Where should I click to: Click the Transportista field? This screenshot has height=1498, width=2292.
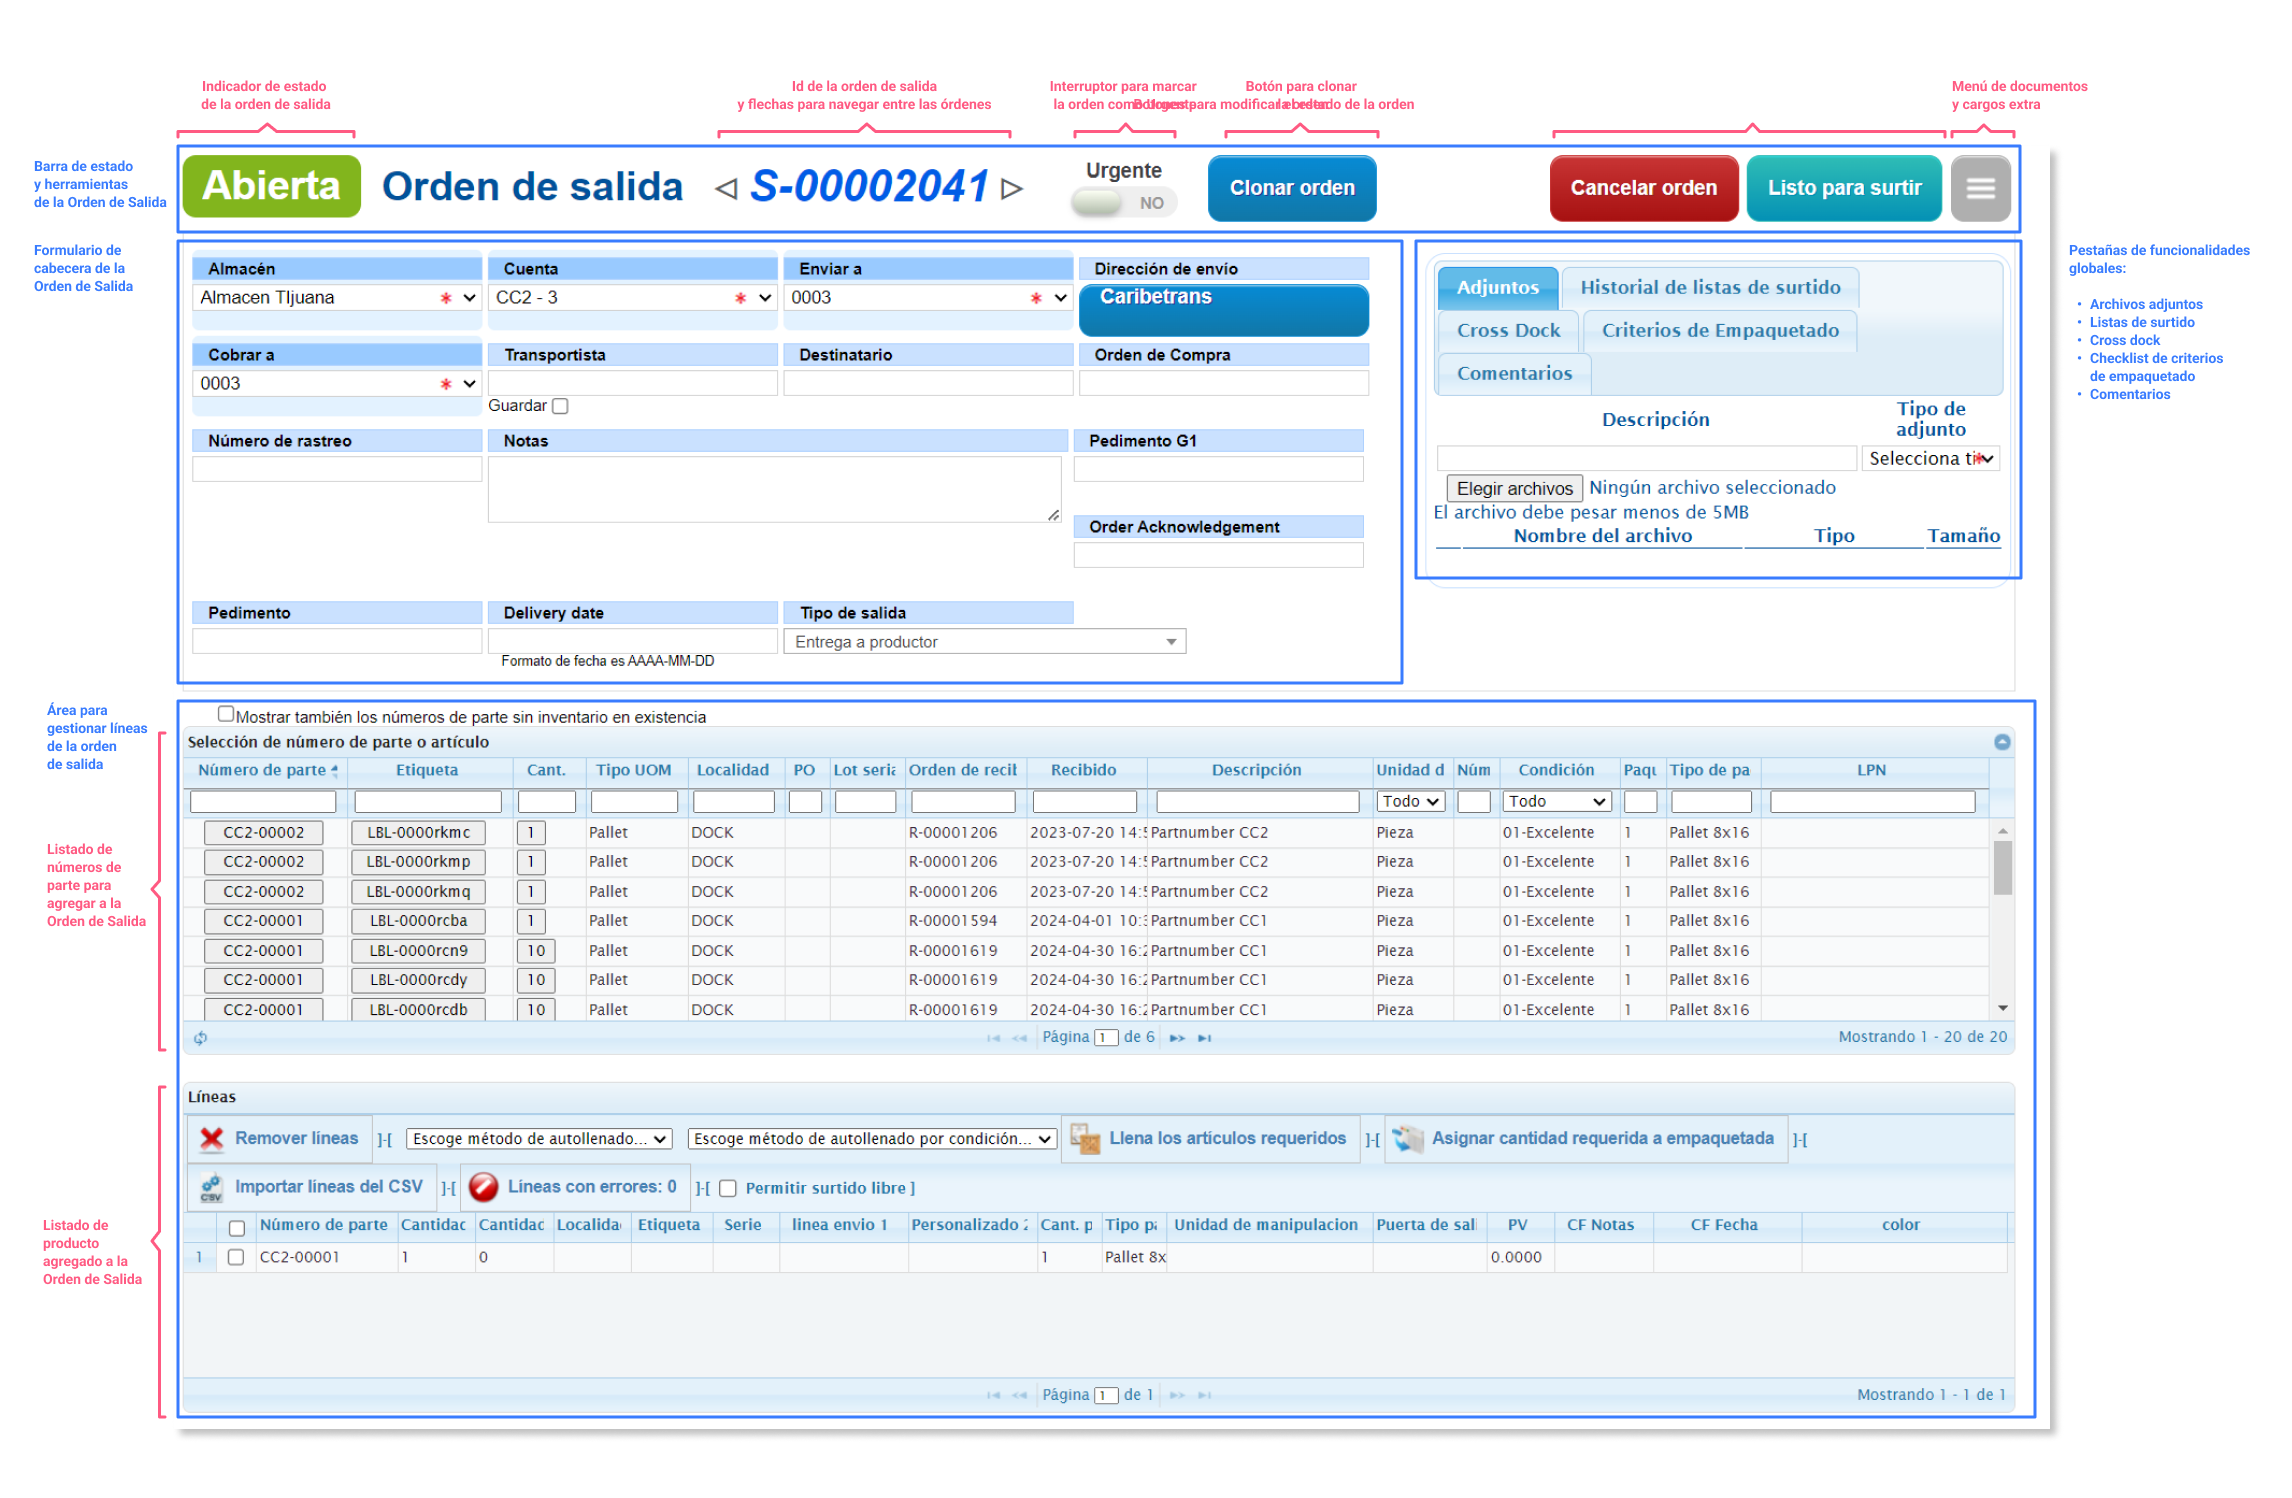point(632,383)
